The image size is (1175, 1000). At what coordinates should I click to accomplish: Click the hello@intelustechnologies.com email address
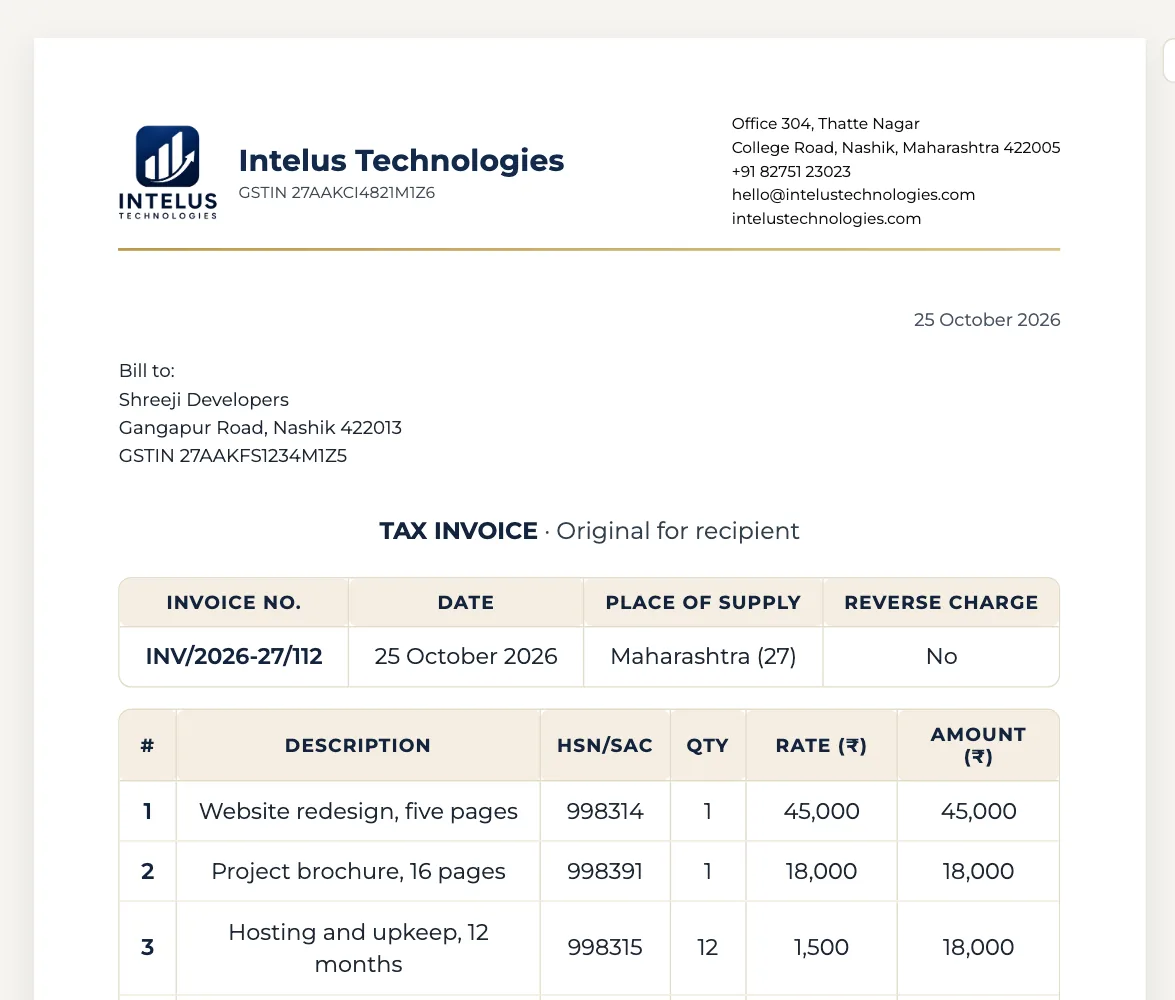click(x=853, y=195)
